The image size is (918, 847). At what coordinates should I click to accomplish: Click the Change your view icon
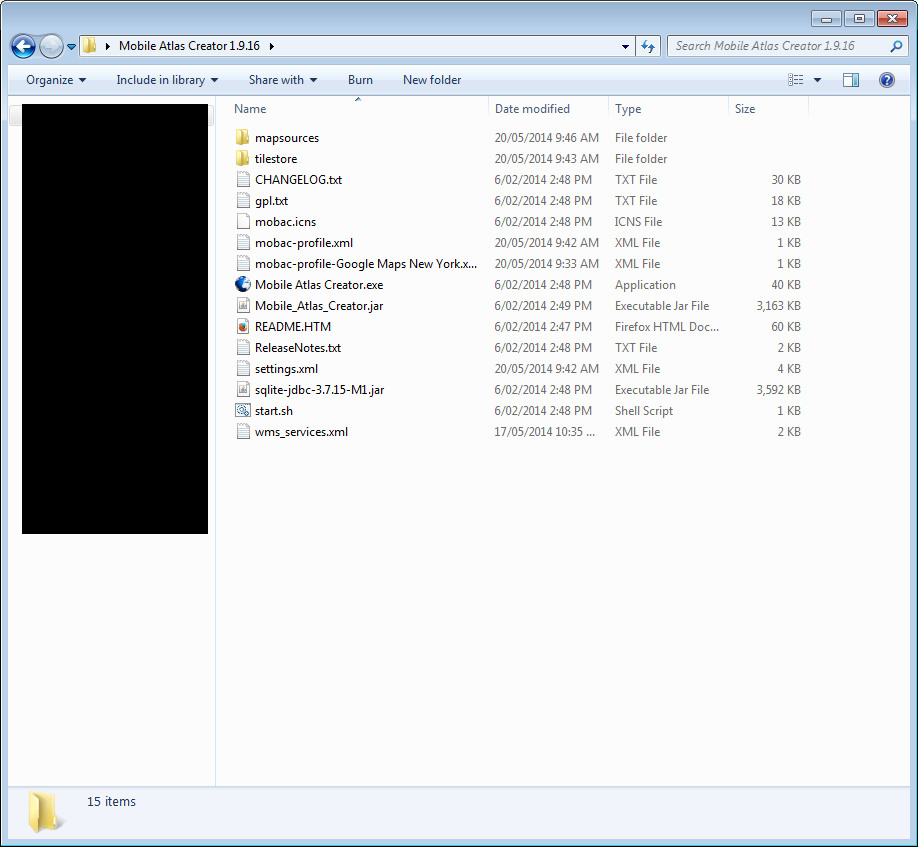tap(796, 80)
